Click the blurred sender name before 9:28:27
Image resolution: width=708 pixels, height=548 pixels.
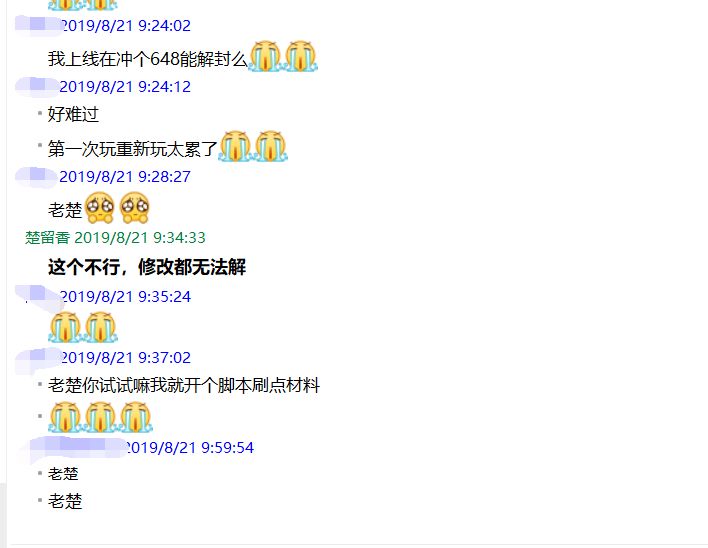37,176
